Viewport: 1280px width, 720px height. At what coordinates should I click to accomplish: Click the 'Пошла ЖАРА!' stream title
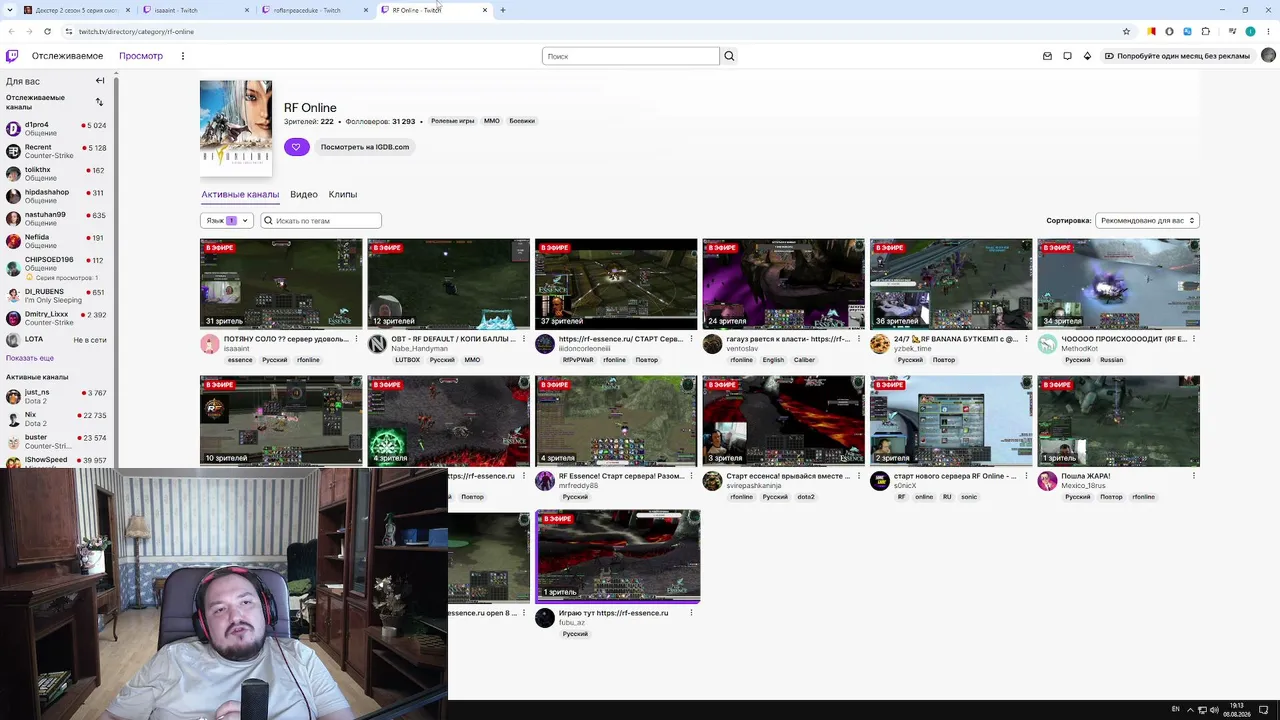1086,476
